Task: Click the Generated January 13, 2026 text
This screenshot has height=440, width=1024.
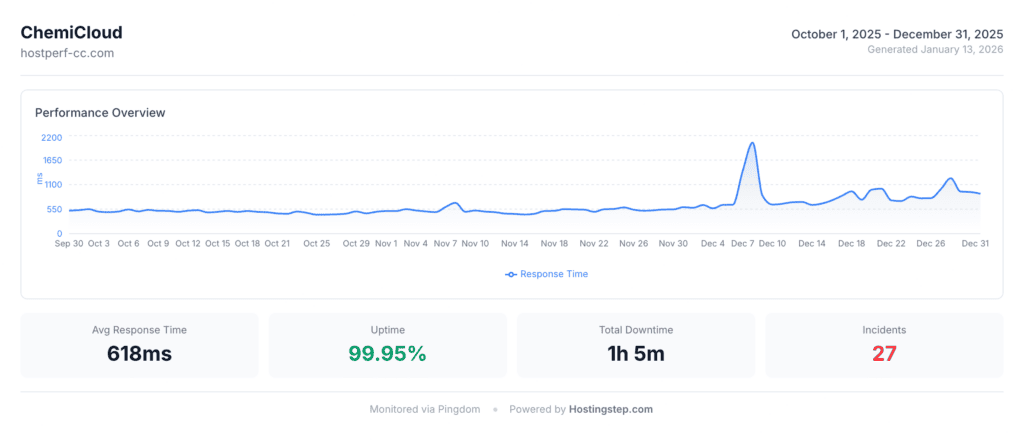Action: pos(935,49)
